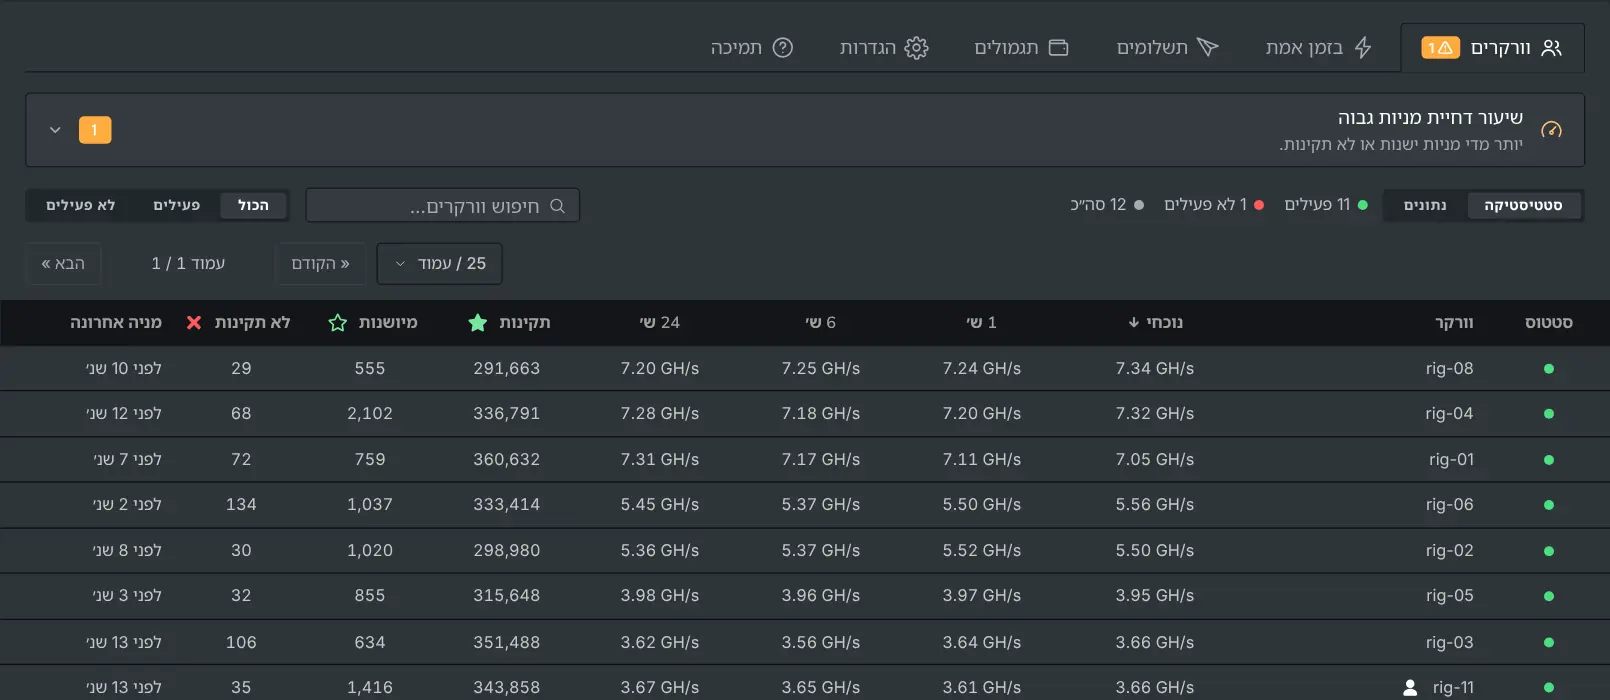Click the rewards wallet icon
Viewport: 1610px width, 700px height.
tap(1058, 48)
